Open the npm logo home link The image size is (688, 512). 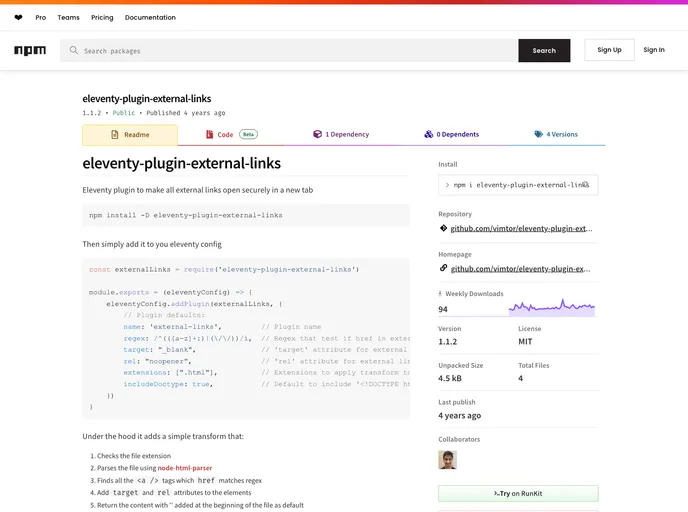tap(30, 50)
